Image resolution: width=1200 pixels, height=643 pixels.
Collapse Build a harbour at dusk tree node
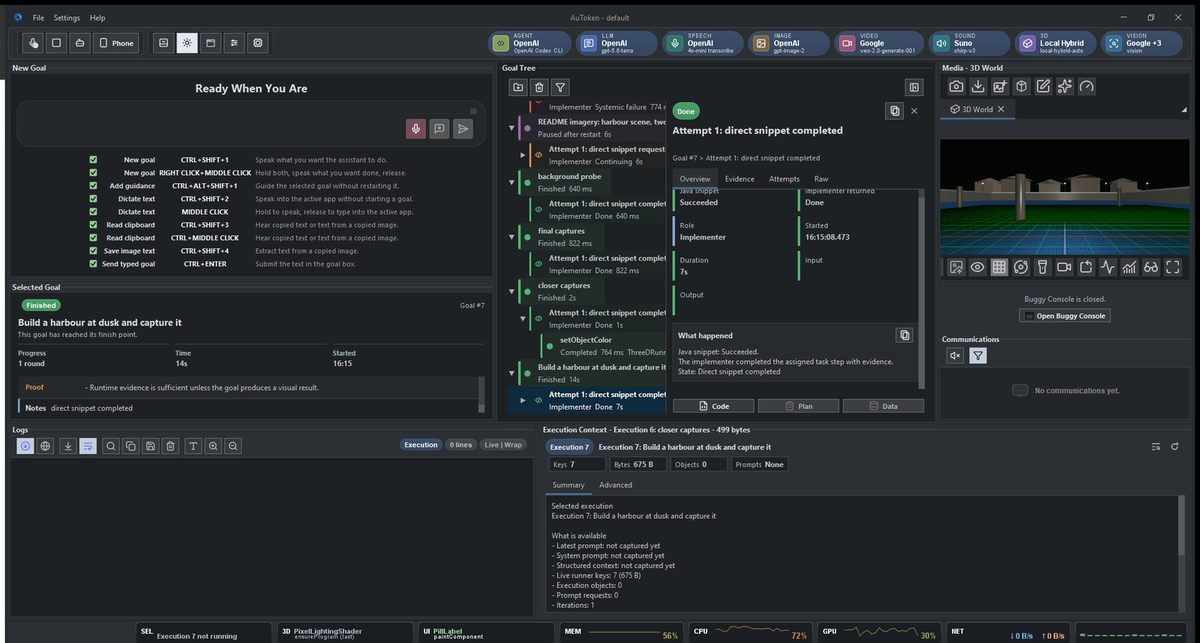[x=512, y=373]
